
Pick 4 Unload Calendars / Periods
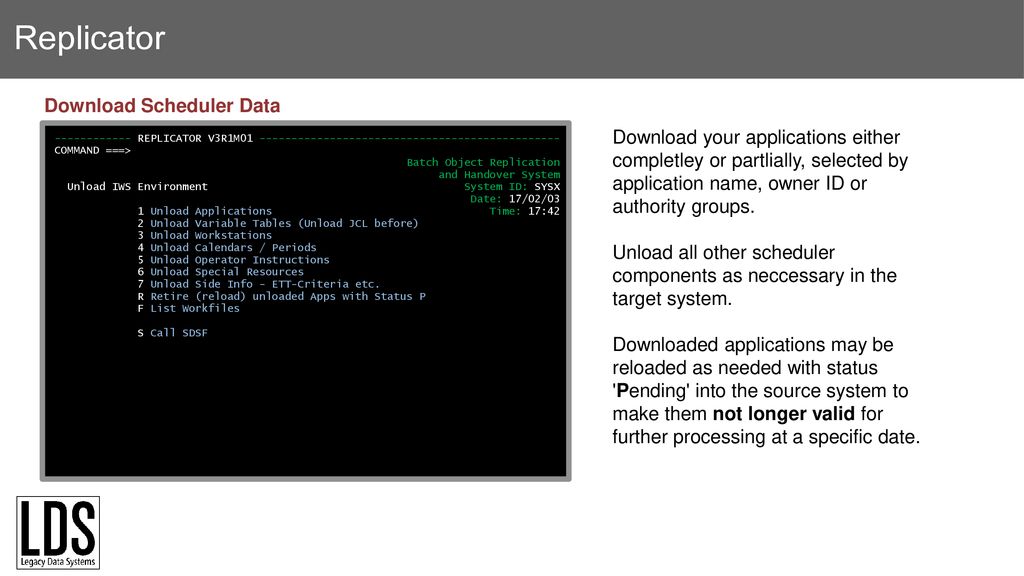[227, 248]
